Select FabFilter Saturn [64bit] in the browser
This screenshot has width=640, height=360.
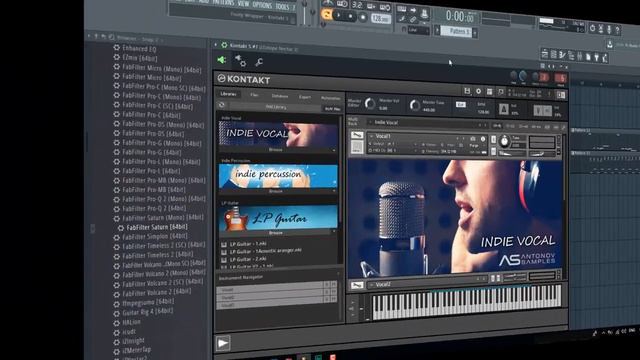pos(157,227)
